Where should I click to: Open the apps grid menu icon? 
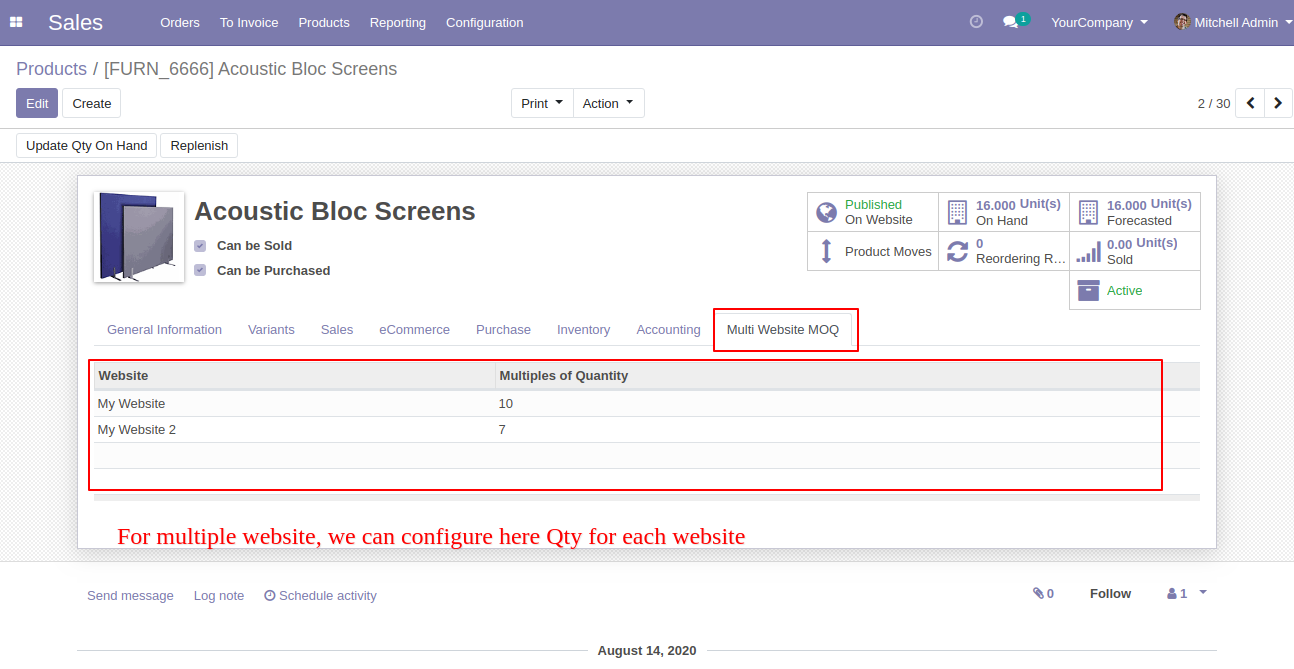16,22
